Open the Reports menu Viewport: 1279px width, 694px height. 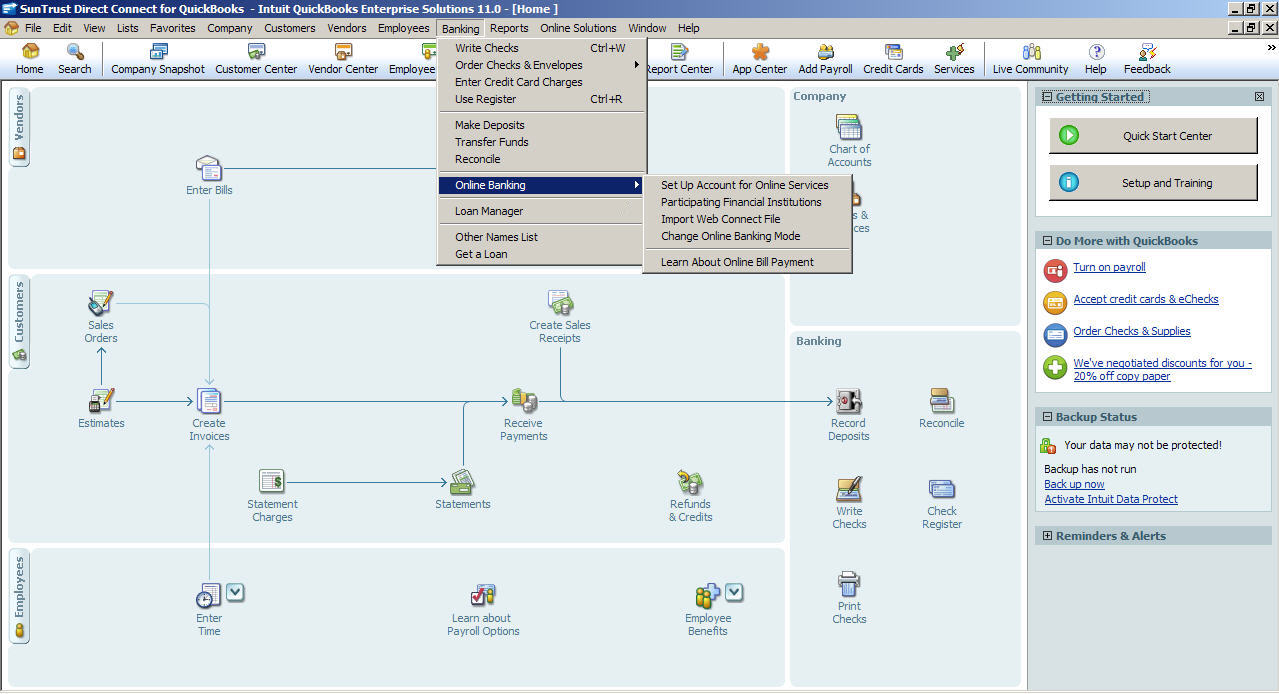[x=509, y=28]
